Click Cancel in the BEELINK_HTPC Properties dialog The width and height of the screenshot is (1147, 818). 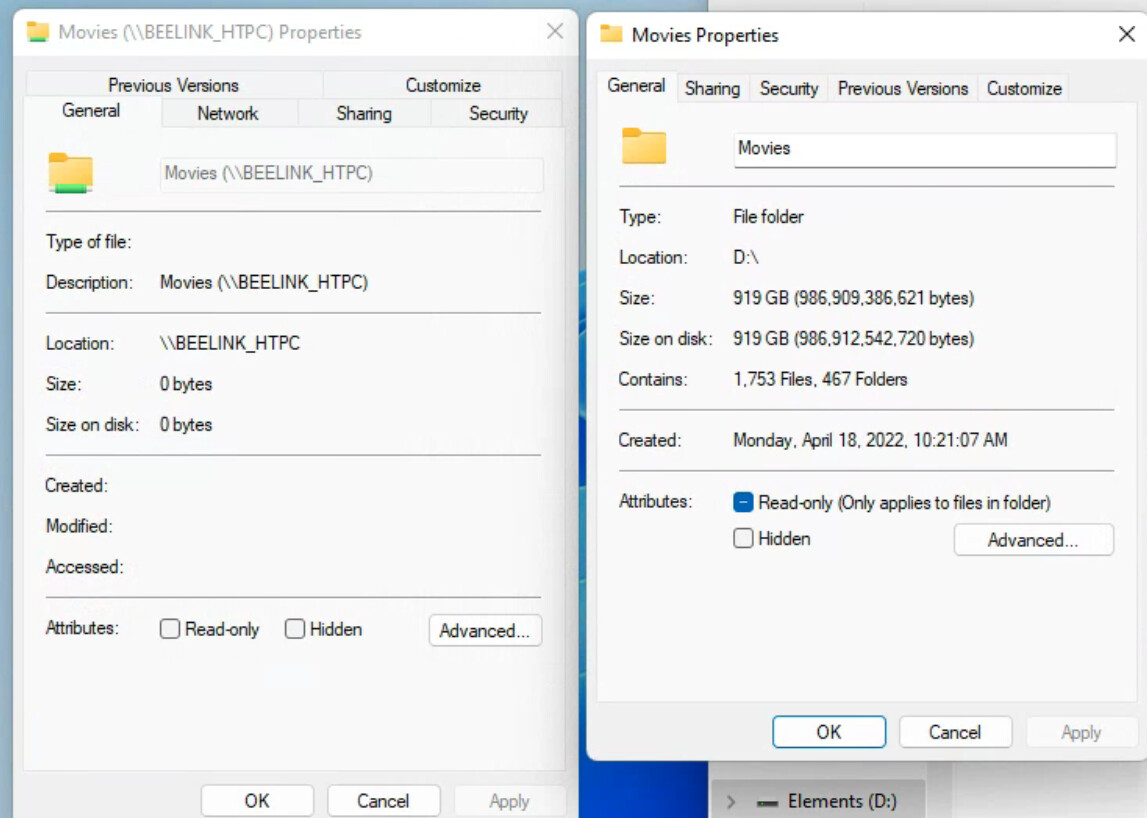click(x=383, y=801)
